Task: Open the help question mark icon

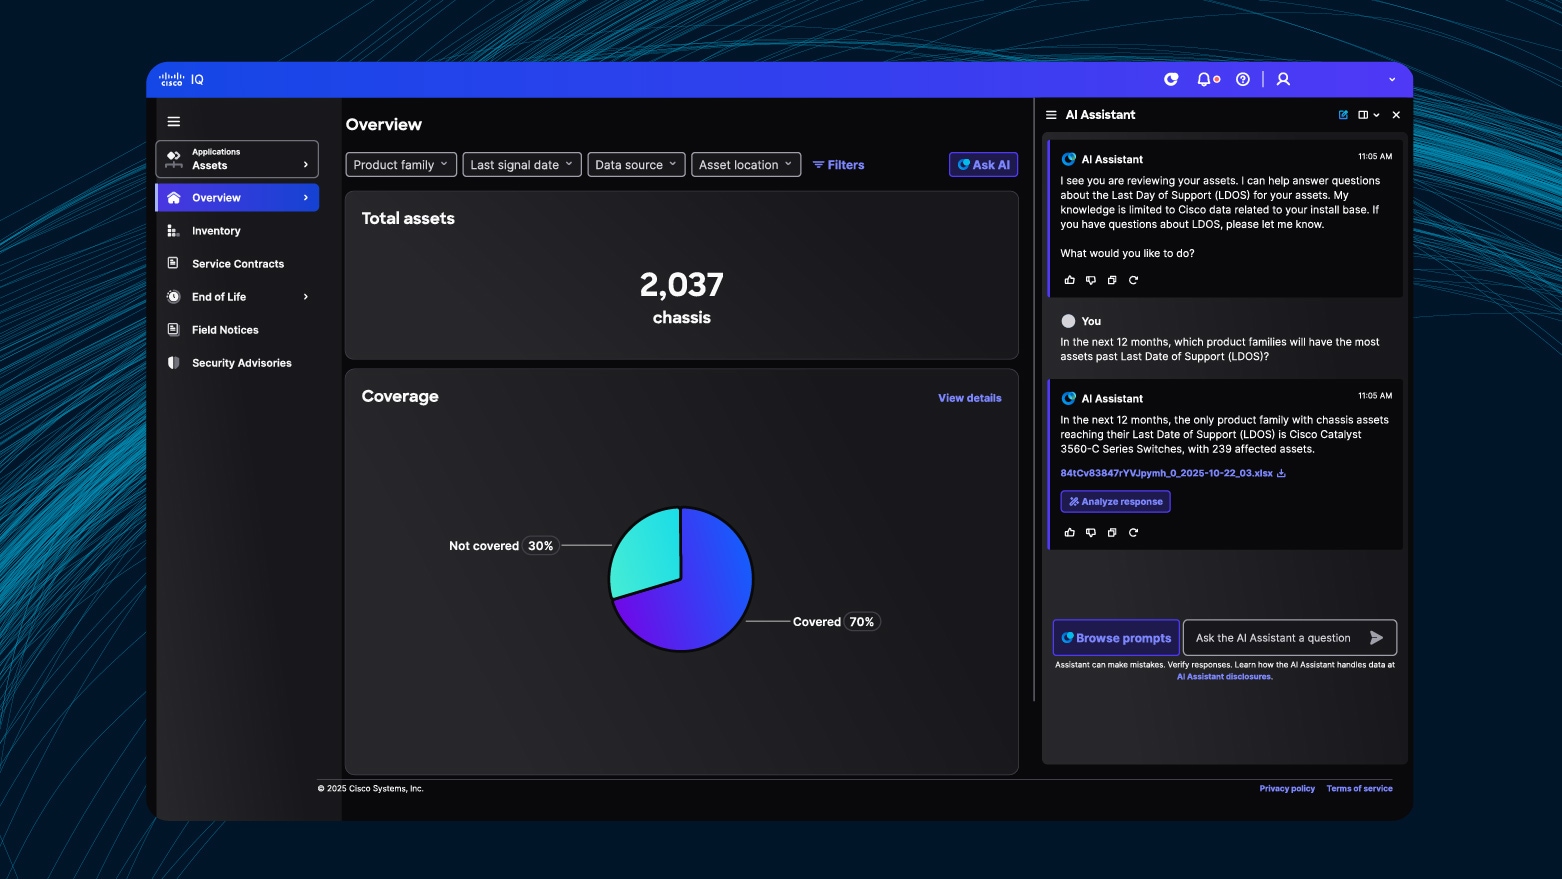Action: click(1243, 79)
